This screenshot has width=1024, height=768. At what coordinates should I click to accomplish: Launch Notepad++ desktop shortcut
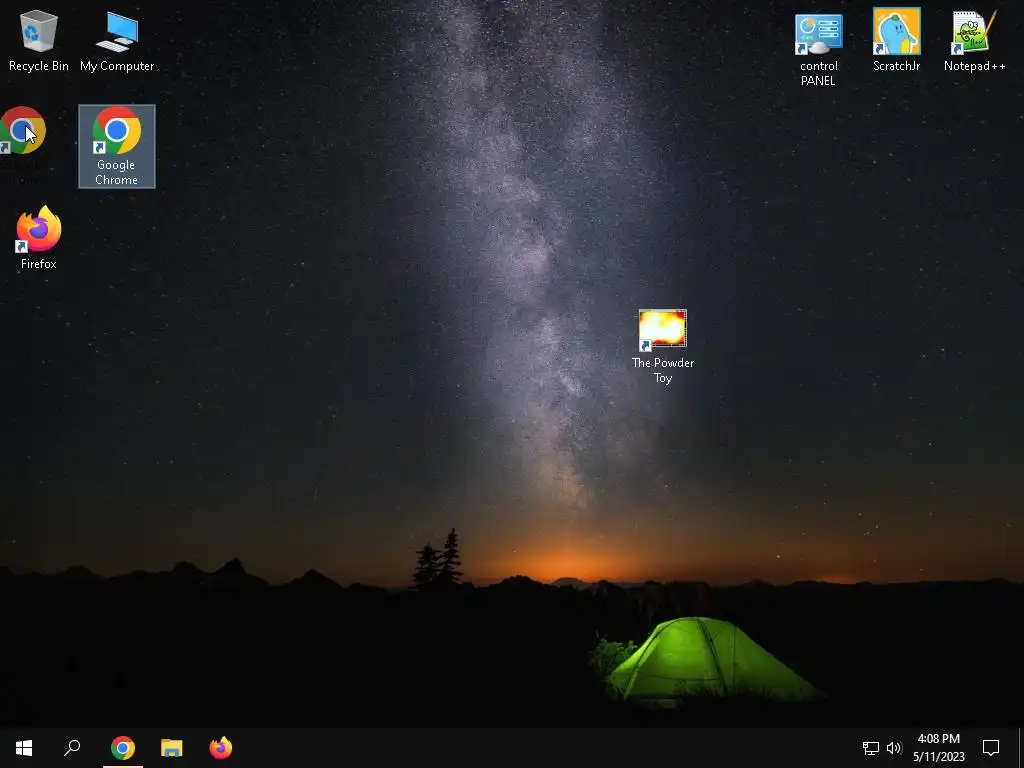(974, 40)
